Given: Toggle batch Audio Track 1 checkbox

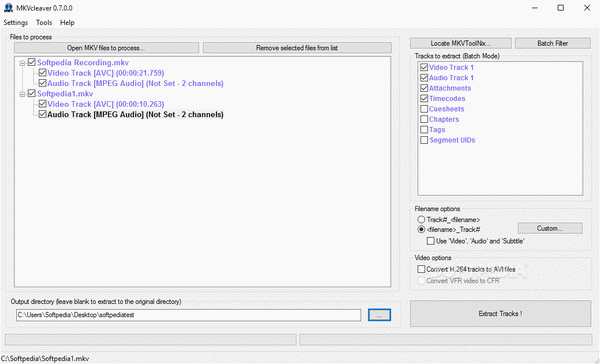Looking at the screenshot, I should point(424,78).
